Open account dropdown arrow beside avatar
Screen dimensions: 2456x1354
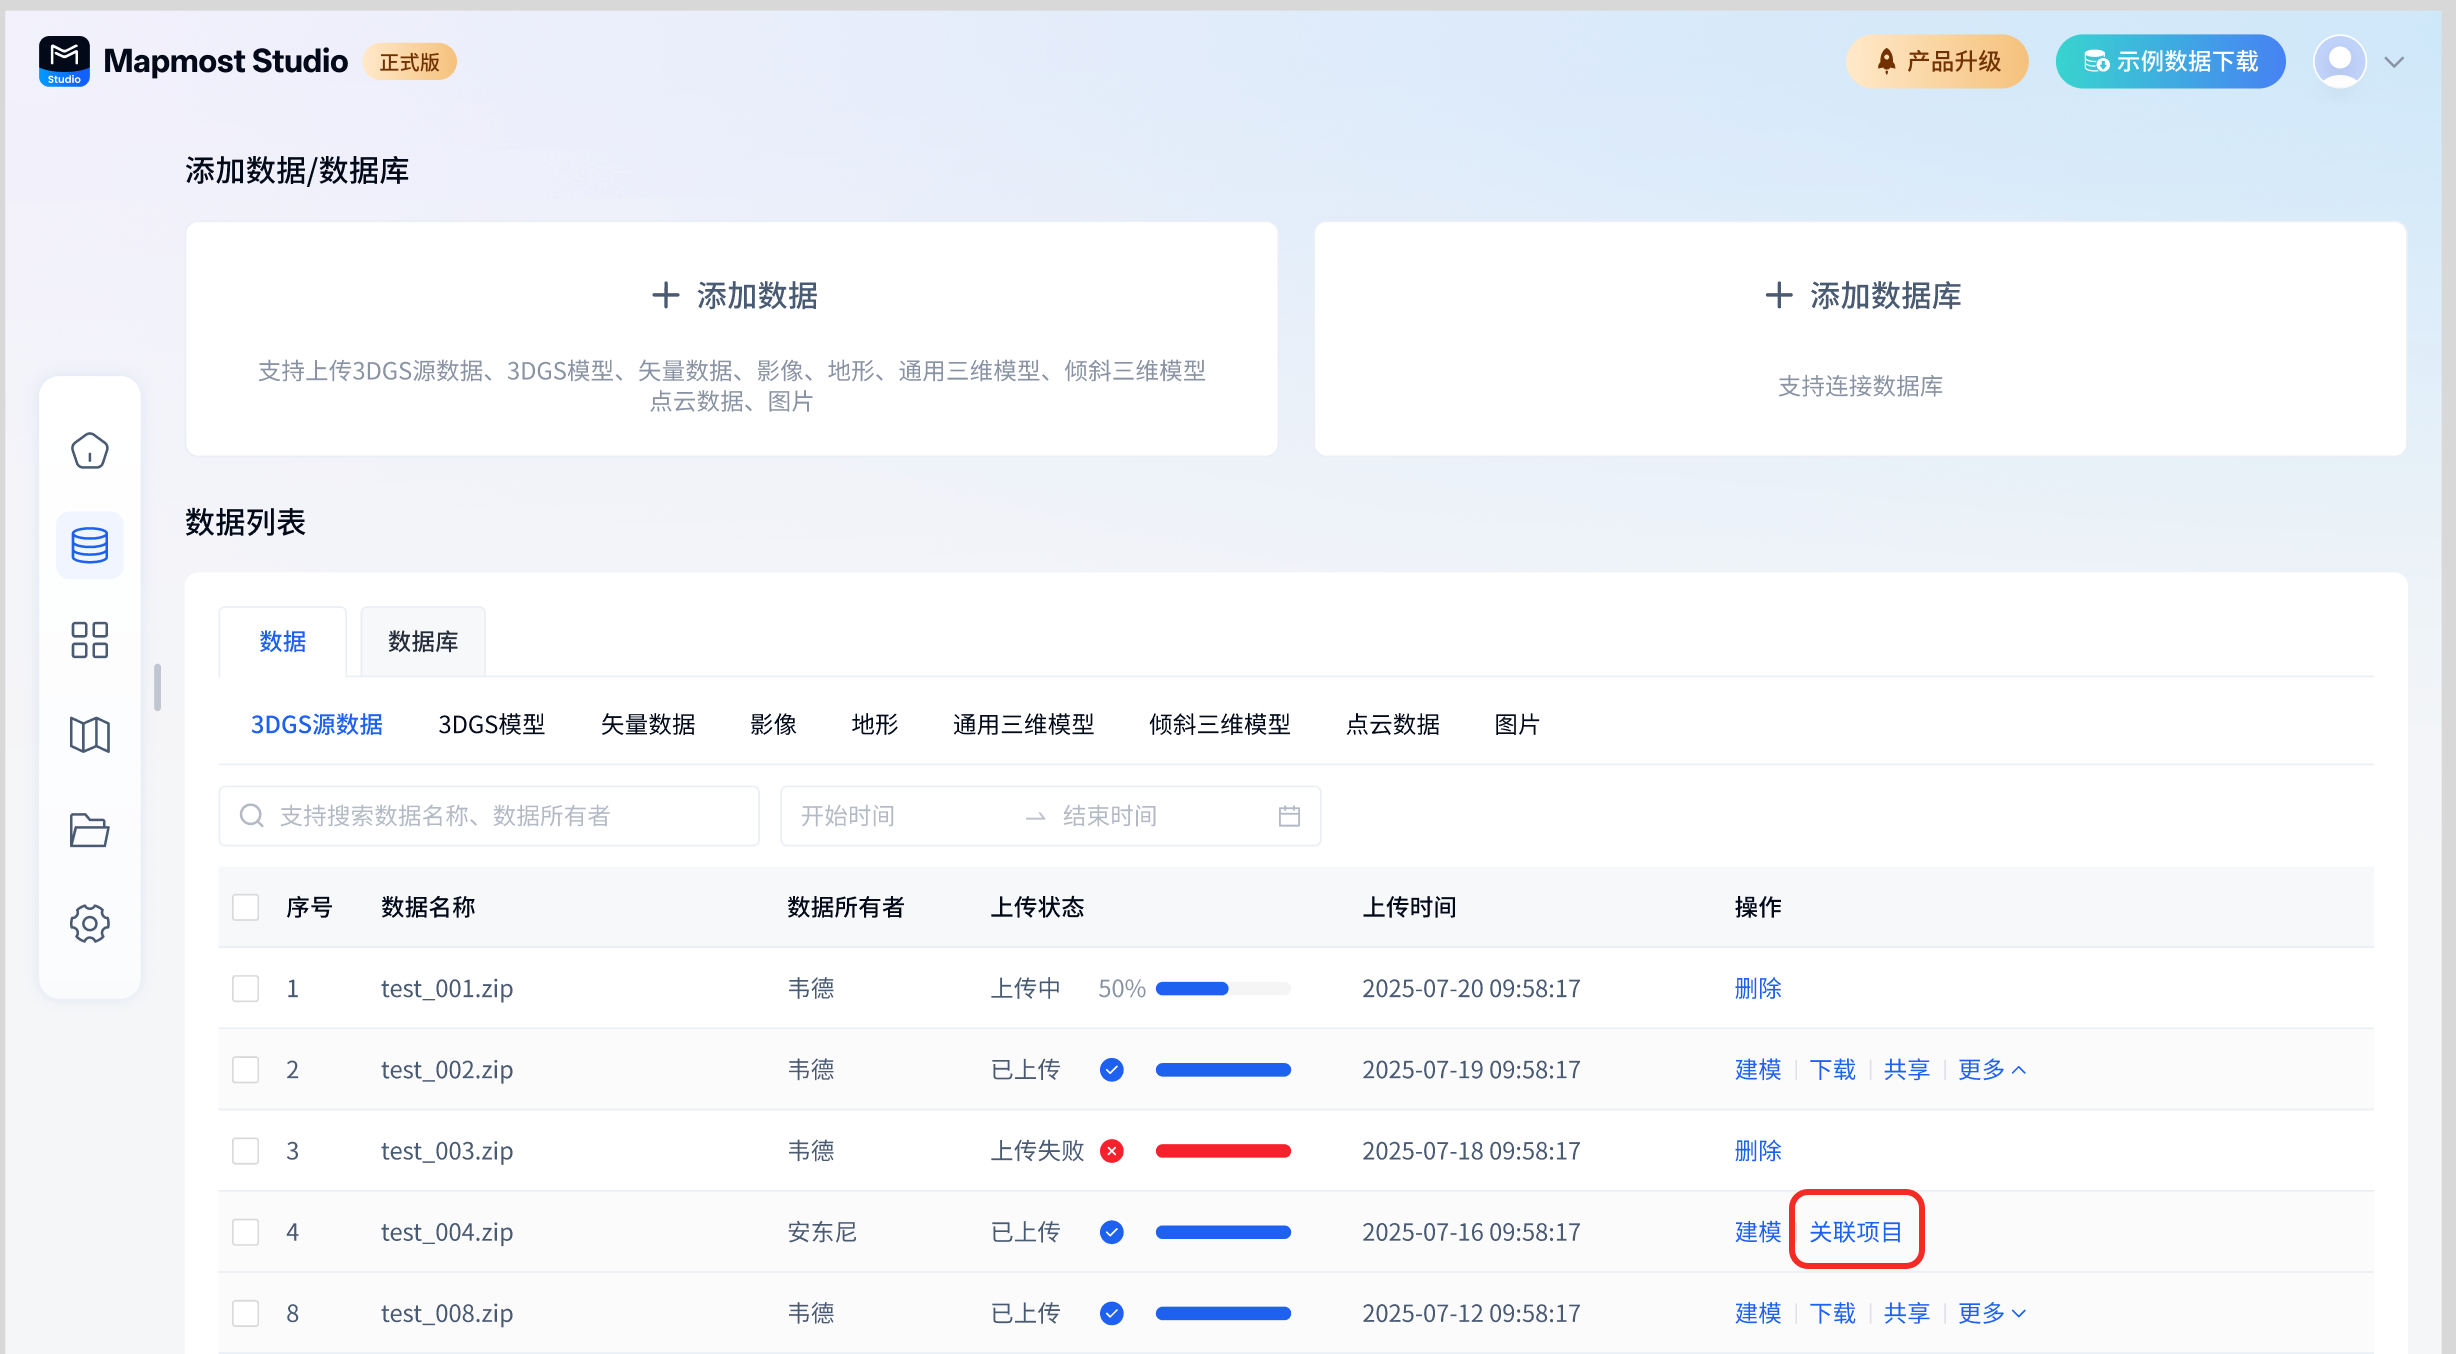click(x=2394, y=62)
